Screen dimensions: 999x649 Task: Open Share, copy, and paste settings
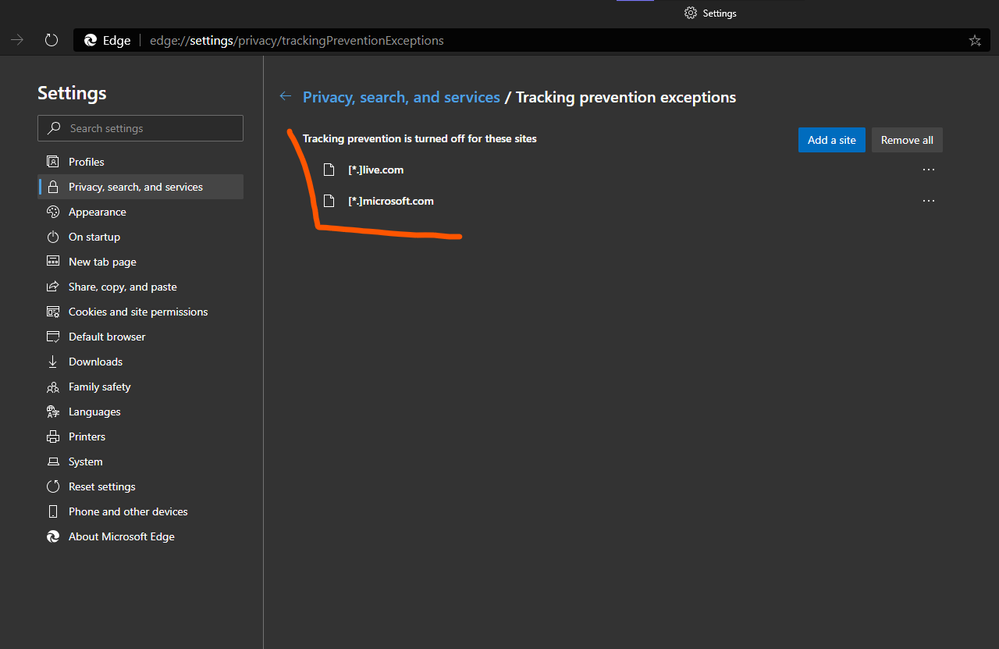[140, 287]
